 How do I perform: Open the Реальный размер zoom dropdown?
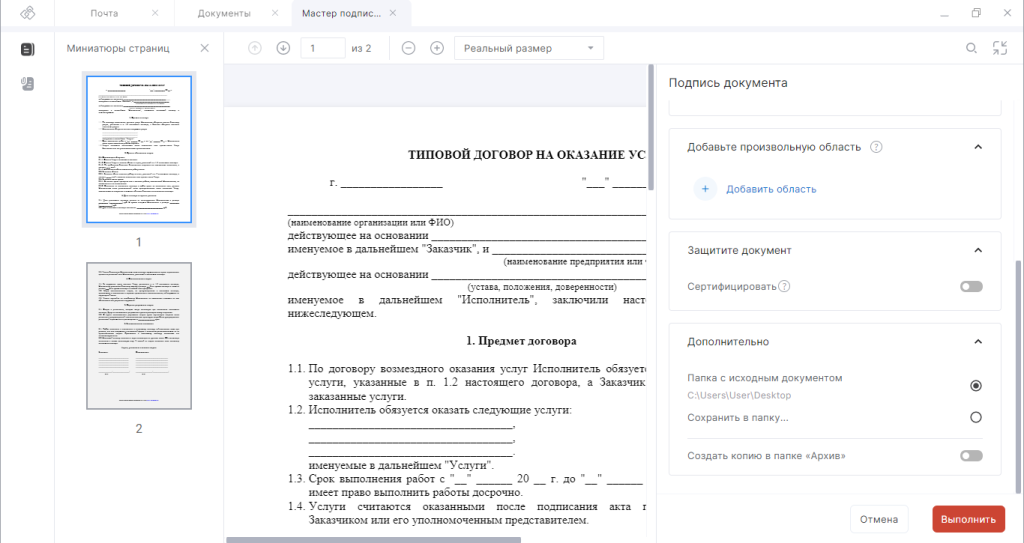(x=529, y=48)
